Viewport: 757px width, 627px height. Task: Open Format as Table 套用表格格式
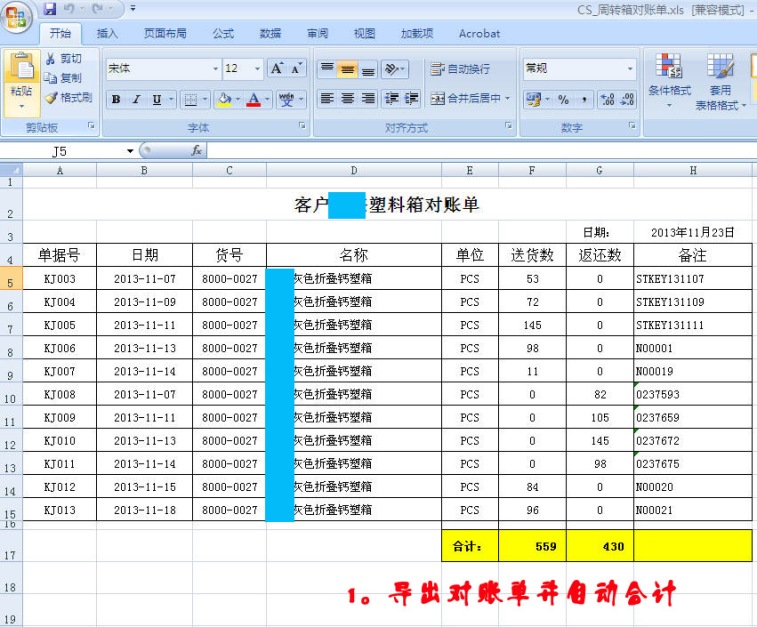[720, 81]
